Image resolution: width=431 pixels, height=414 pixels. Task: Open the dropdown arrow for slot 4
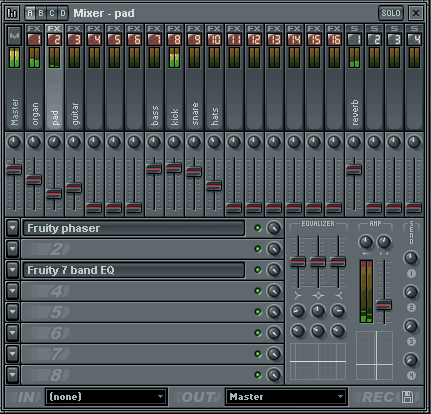coord(13,291)
